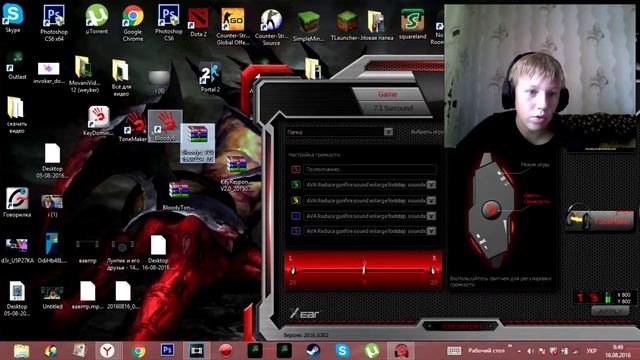Click the taskbar clock showing 9:49
640x360 pixels.
pos(618,351)
